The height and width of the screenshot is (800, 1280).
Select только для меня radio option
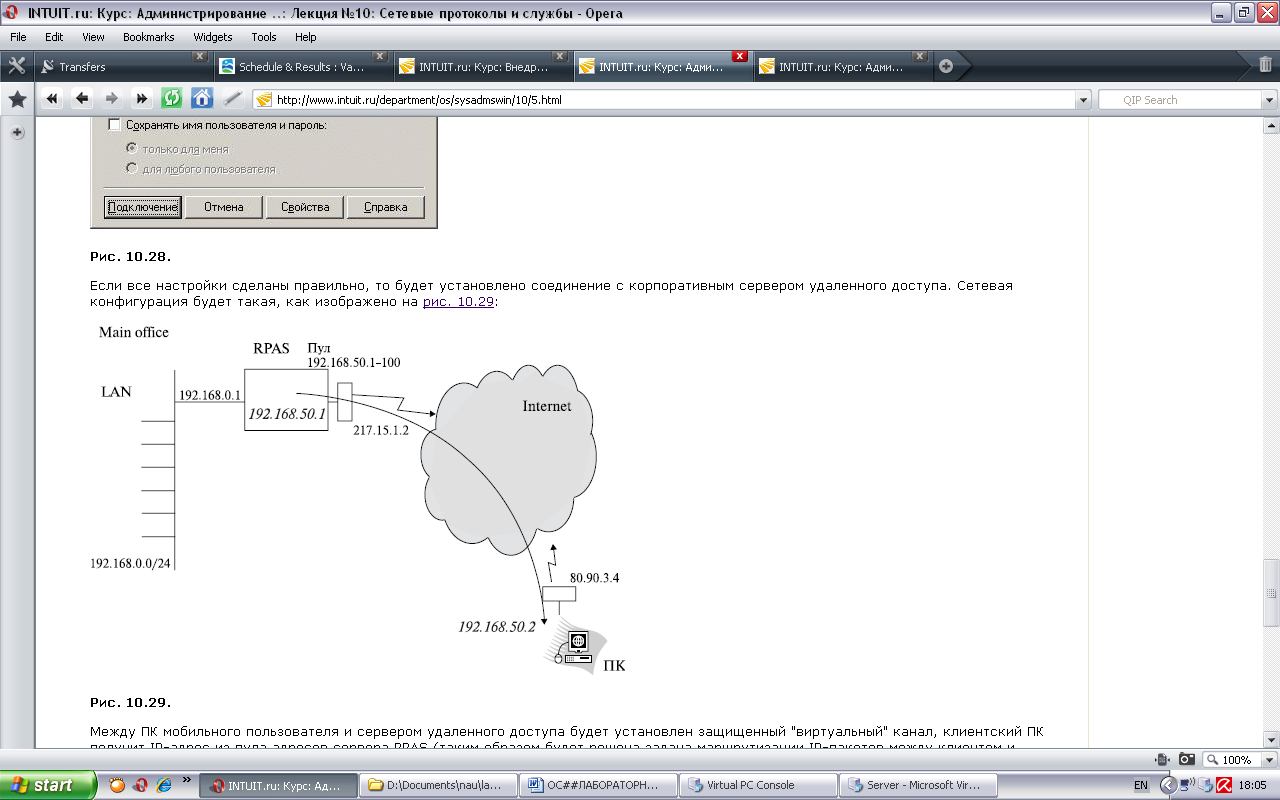131,148
